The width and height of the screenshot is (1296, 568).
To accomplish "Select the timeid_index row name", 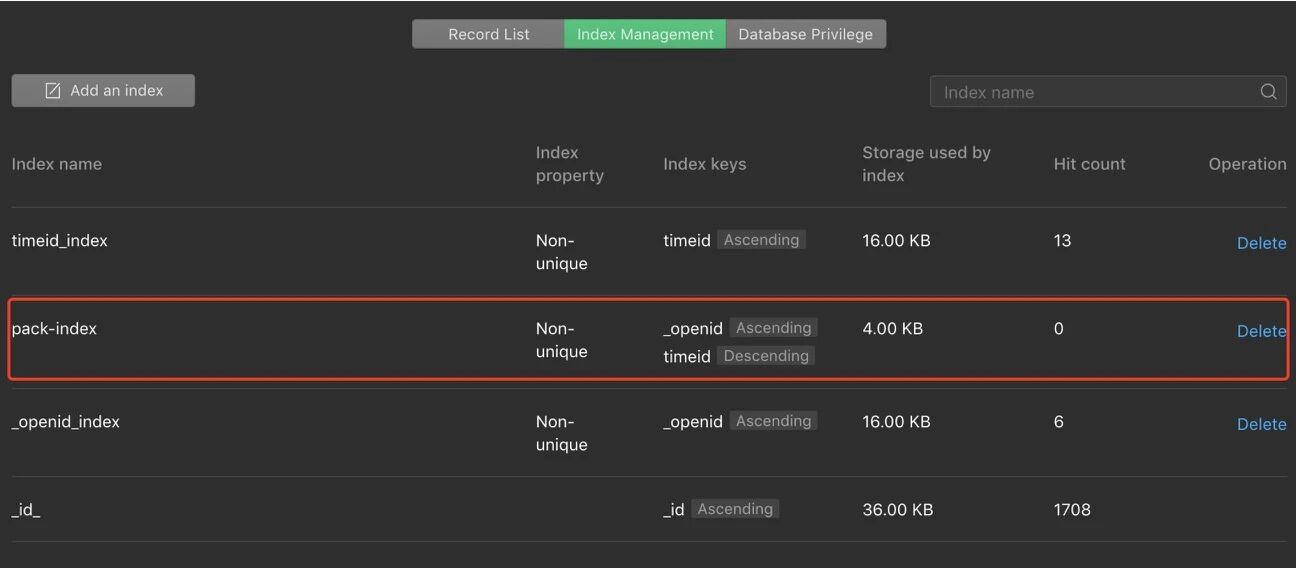I will point(60,241).
